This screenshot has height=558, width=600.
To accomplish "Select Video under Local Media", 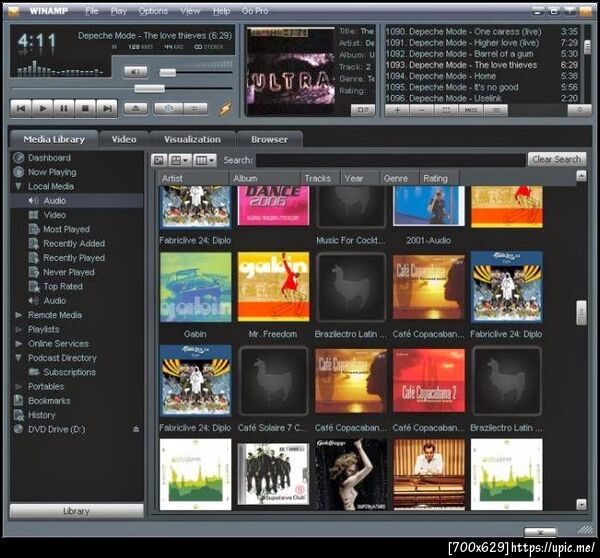I will (x=54, y=215).
